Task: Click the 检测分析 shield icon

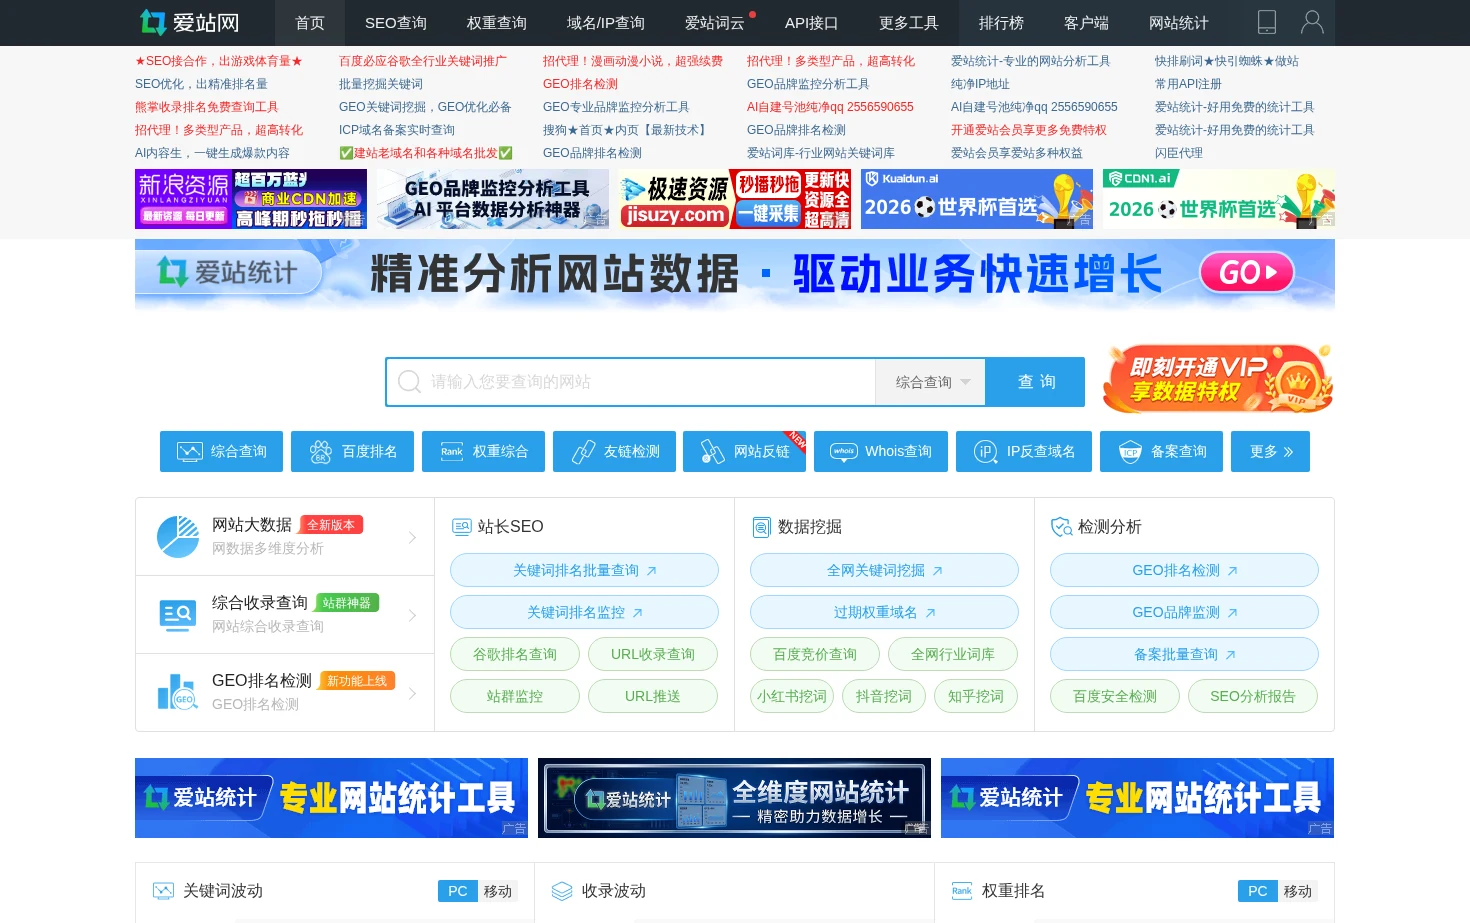Action: coord(1061,527)
